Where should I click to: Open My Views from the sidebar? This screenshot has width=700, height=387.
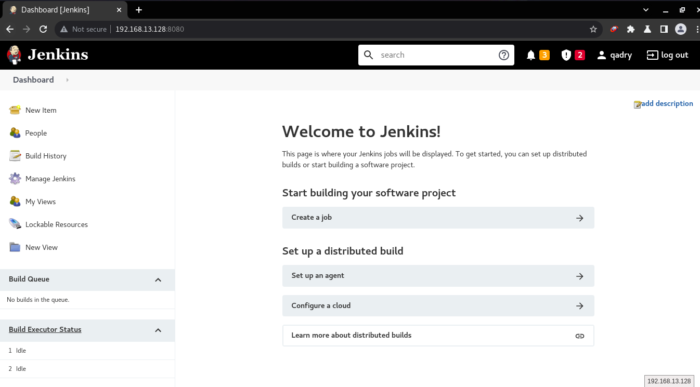pos(41,202)
